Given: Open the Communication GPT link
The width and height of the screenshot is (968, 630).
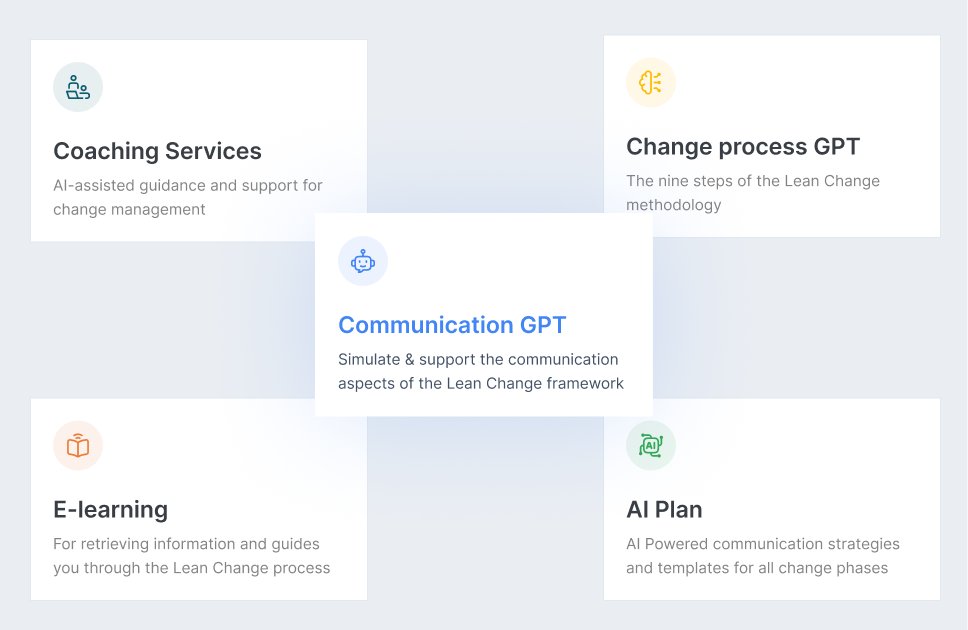Looking at the screenshot, I should [x=452, y=325].
